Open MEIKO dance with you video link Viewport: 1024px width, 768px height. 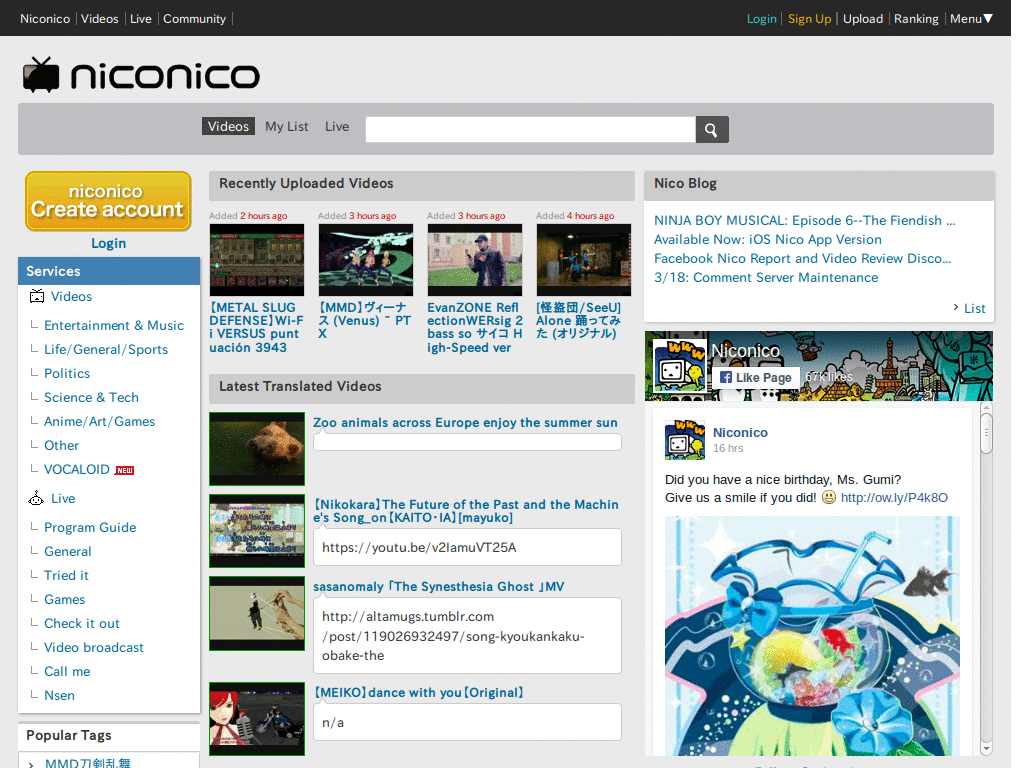pyautogui.click(x=419, y=692)
